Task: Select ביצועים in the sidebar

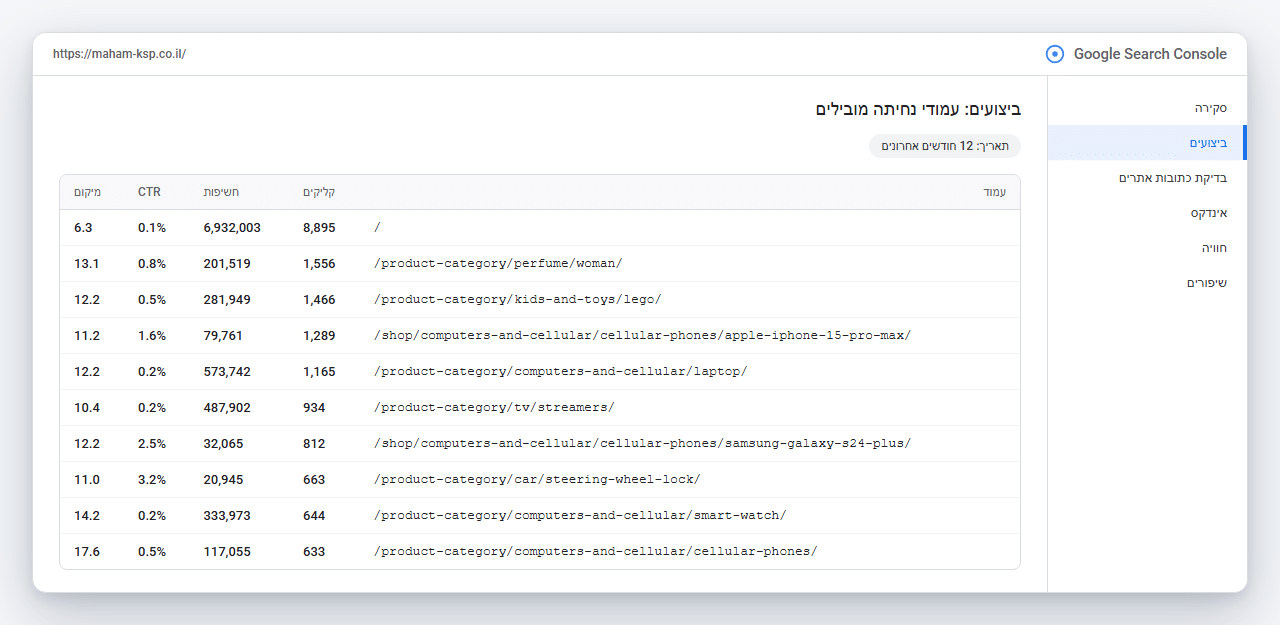Action: tap(1147, 143)
